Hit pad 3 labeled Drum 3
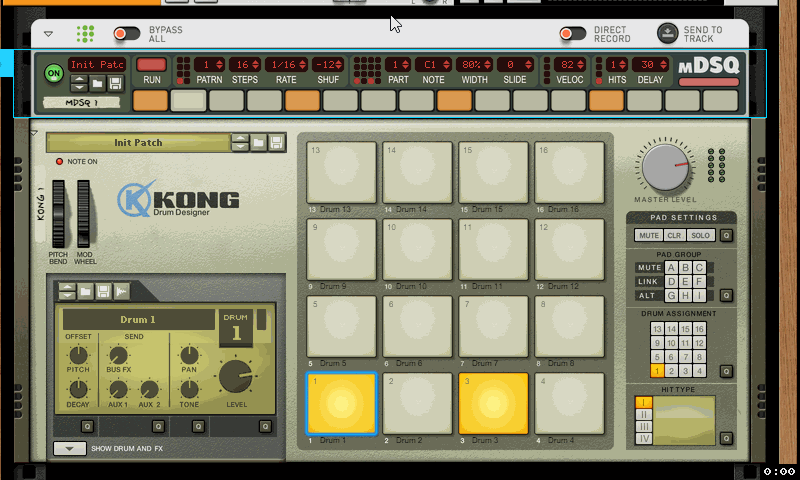 point(493,403)
